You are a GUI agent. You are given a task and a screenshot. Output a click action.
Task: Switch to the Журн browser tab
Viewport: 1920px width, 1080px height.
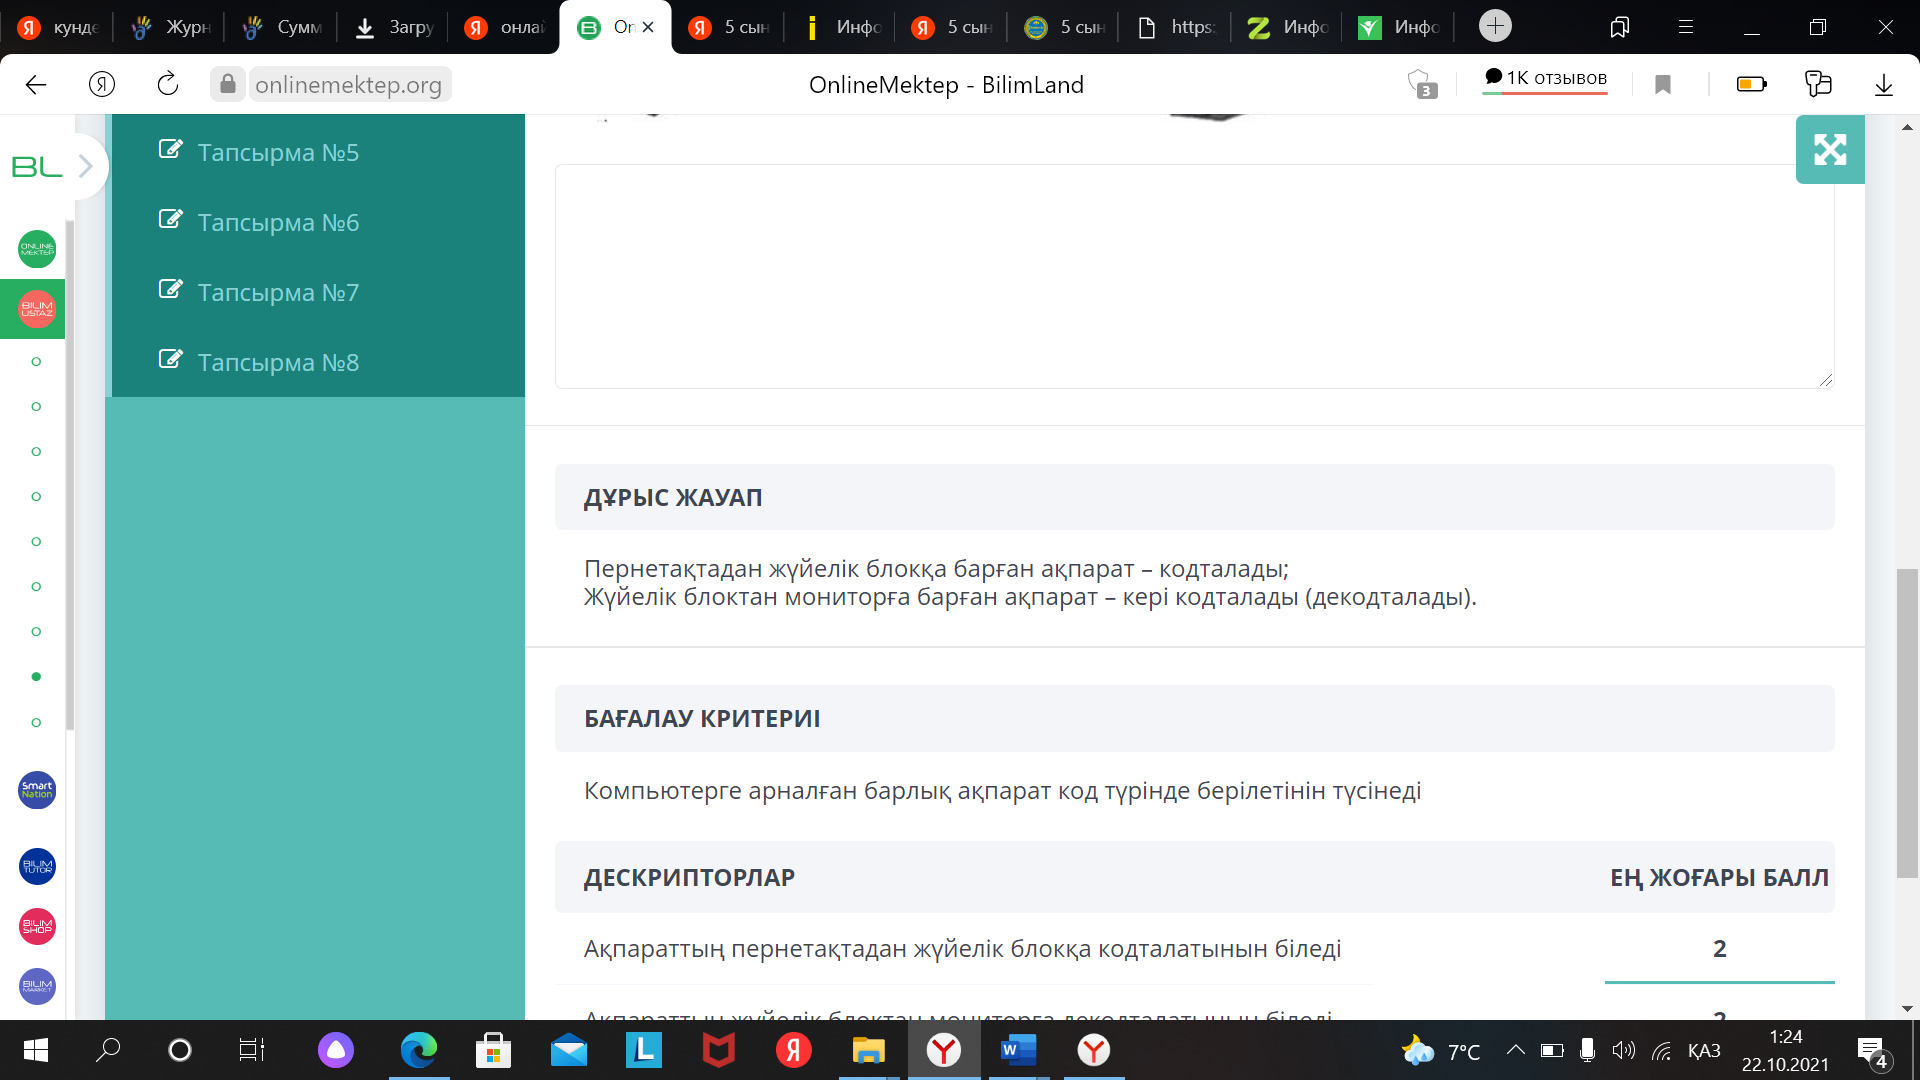point(172,27)
